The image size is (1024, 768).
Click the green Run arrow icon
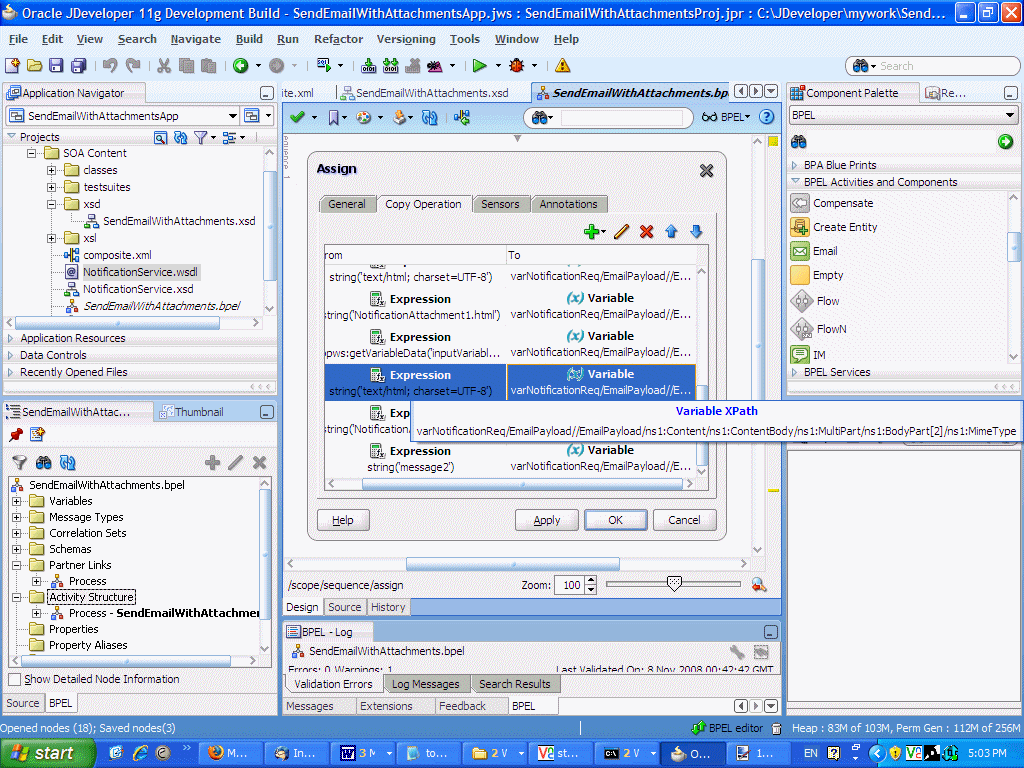pyautogui.click(x=480, y=65)
